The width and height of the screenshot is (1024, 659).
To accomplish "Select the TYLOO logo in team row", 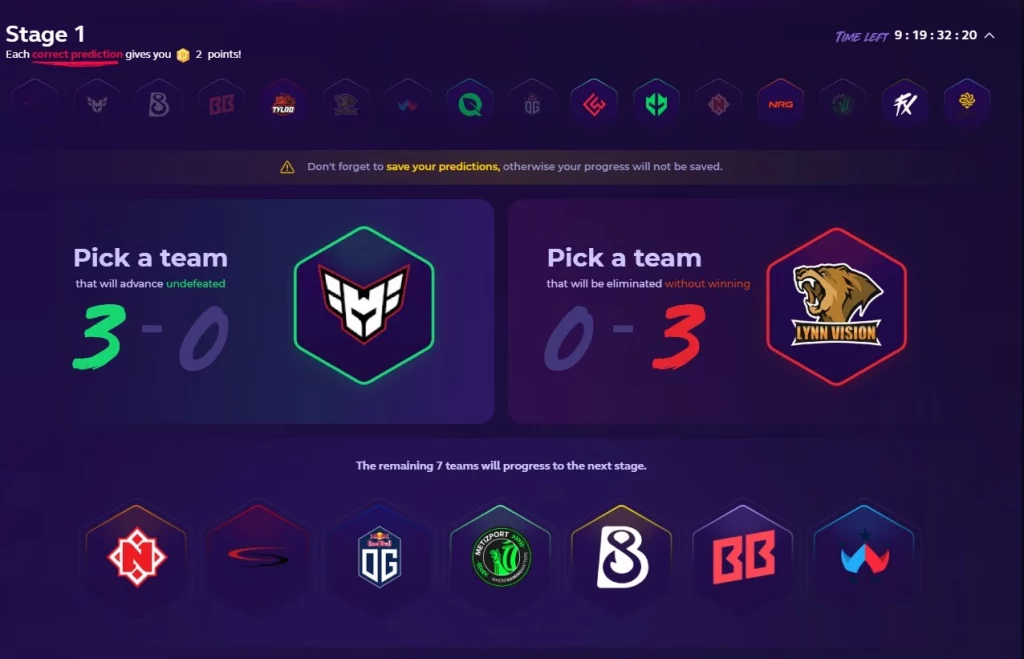I will 283,104.
